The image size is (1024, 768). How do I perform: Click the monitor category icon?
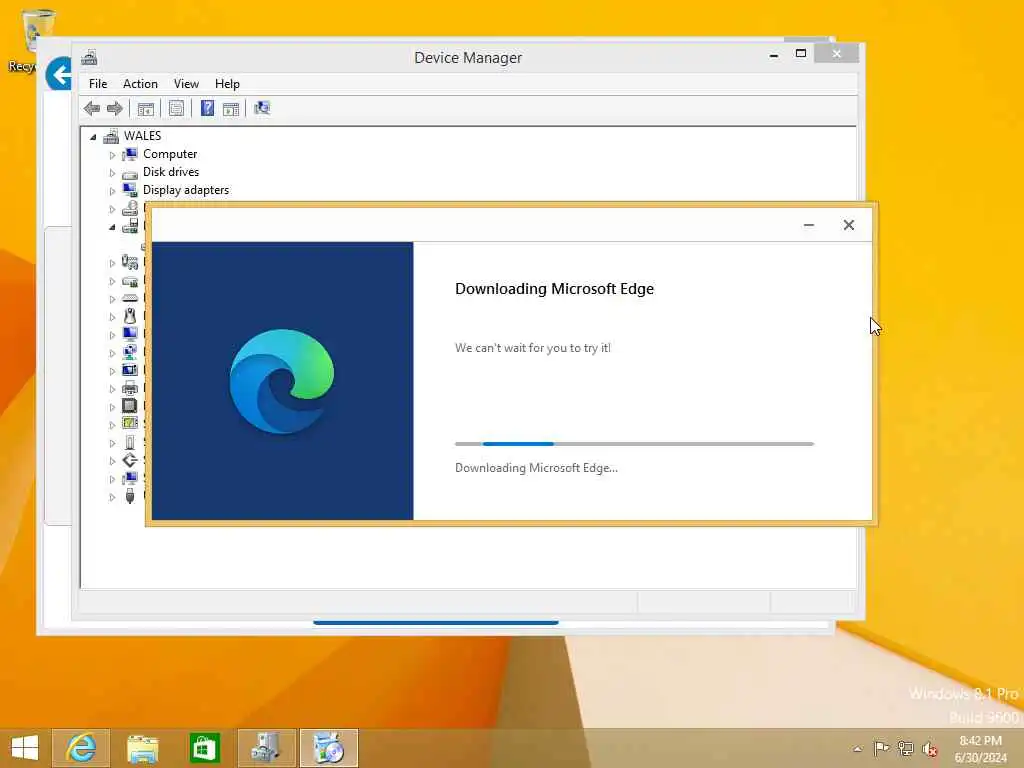pos(130,334)
